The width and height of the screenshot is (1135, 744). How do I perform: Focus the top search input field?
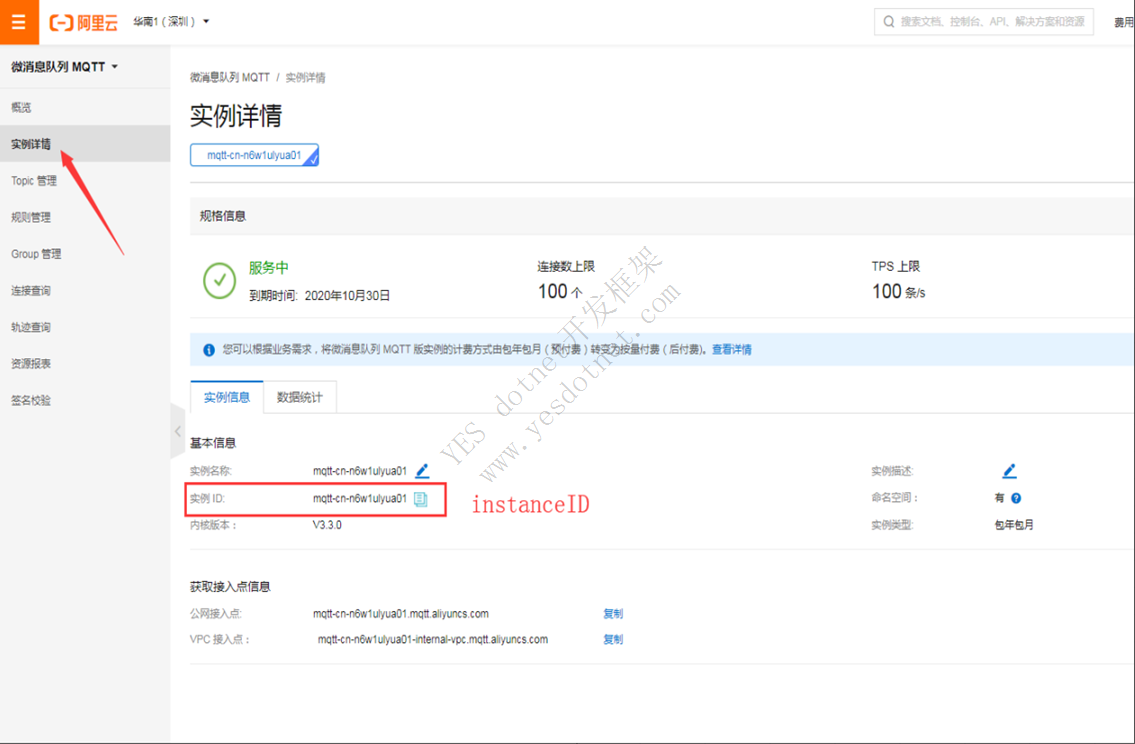point(984,22)
